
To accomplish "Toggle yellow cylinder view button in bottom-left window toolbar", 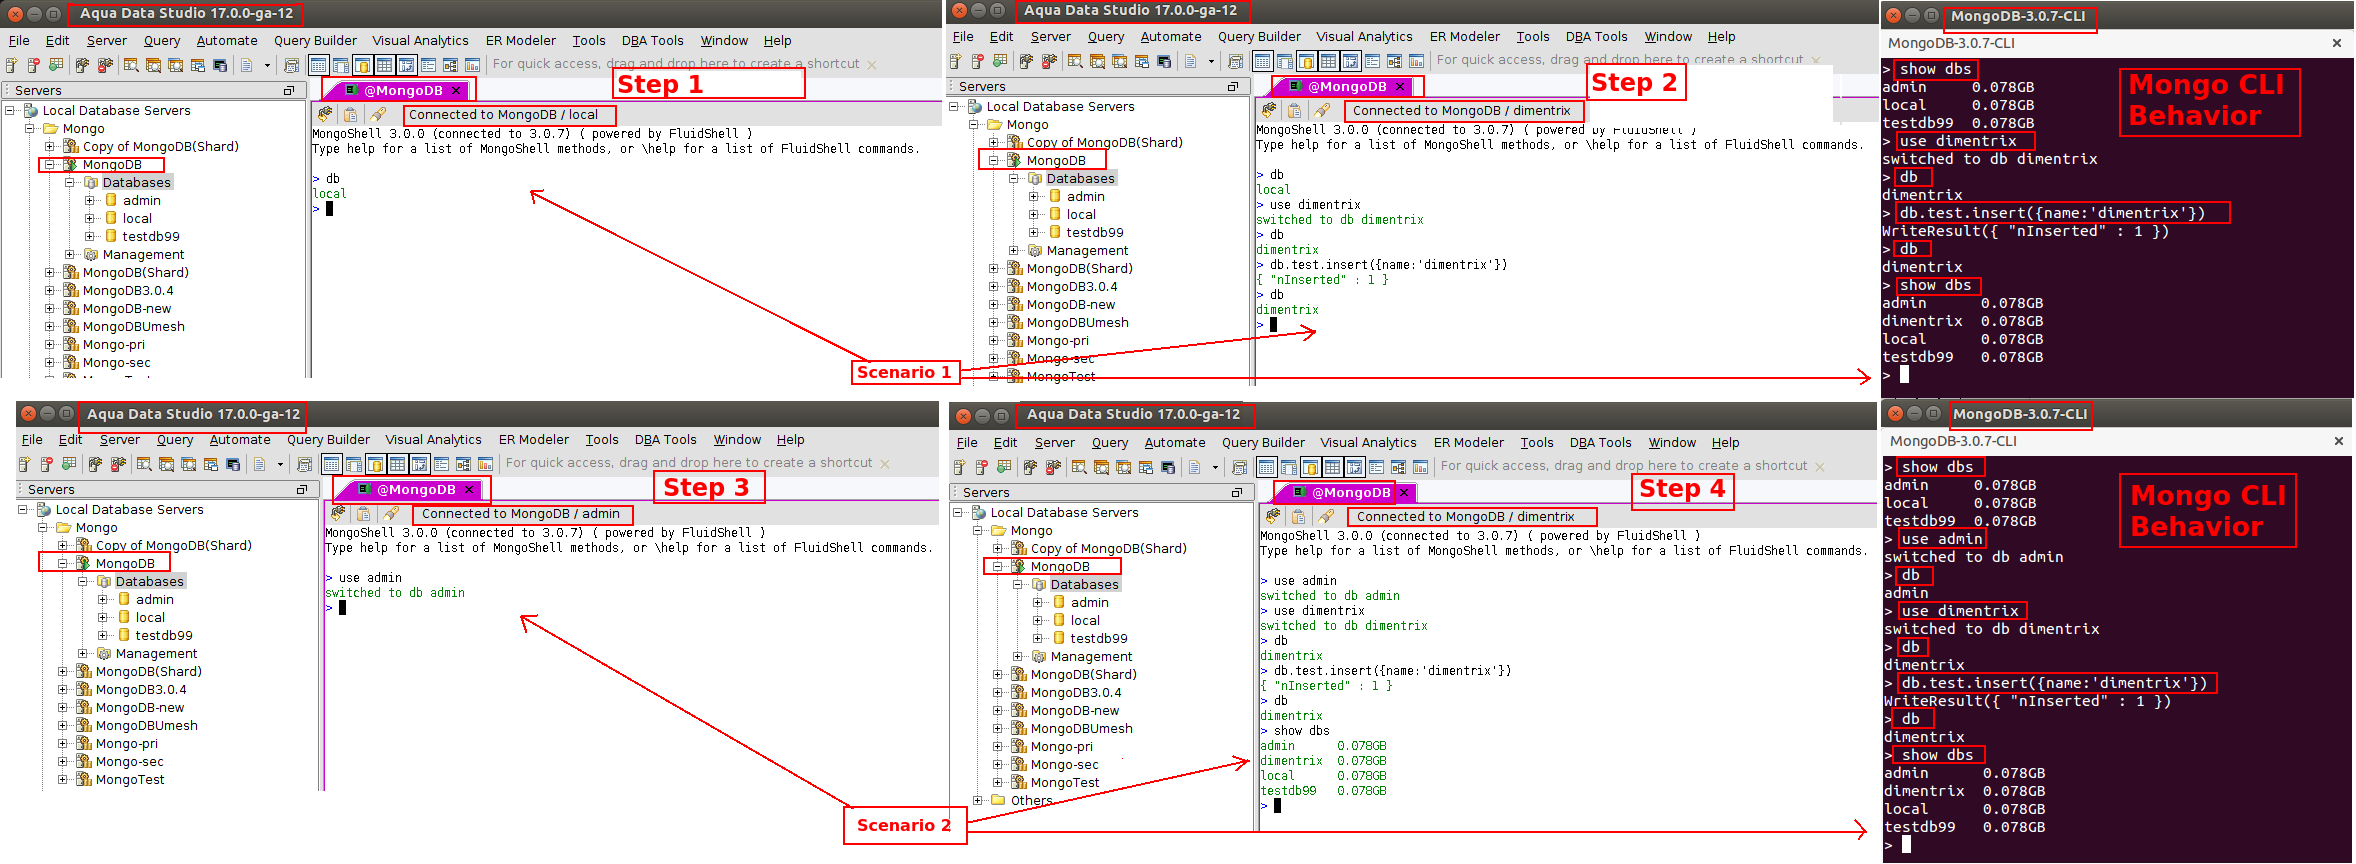I will (375, 464).
